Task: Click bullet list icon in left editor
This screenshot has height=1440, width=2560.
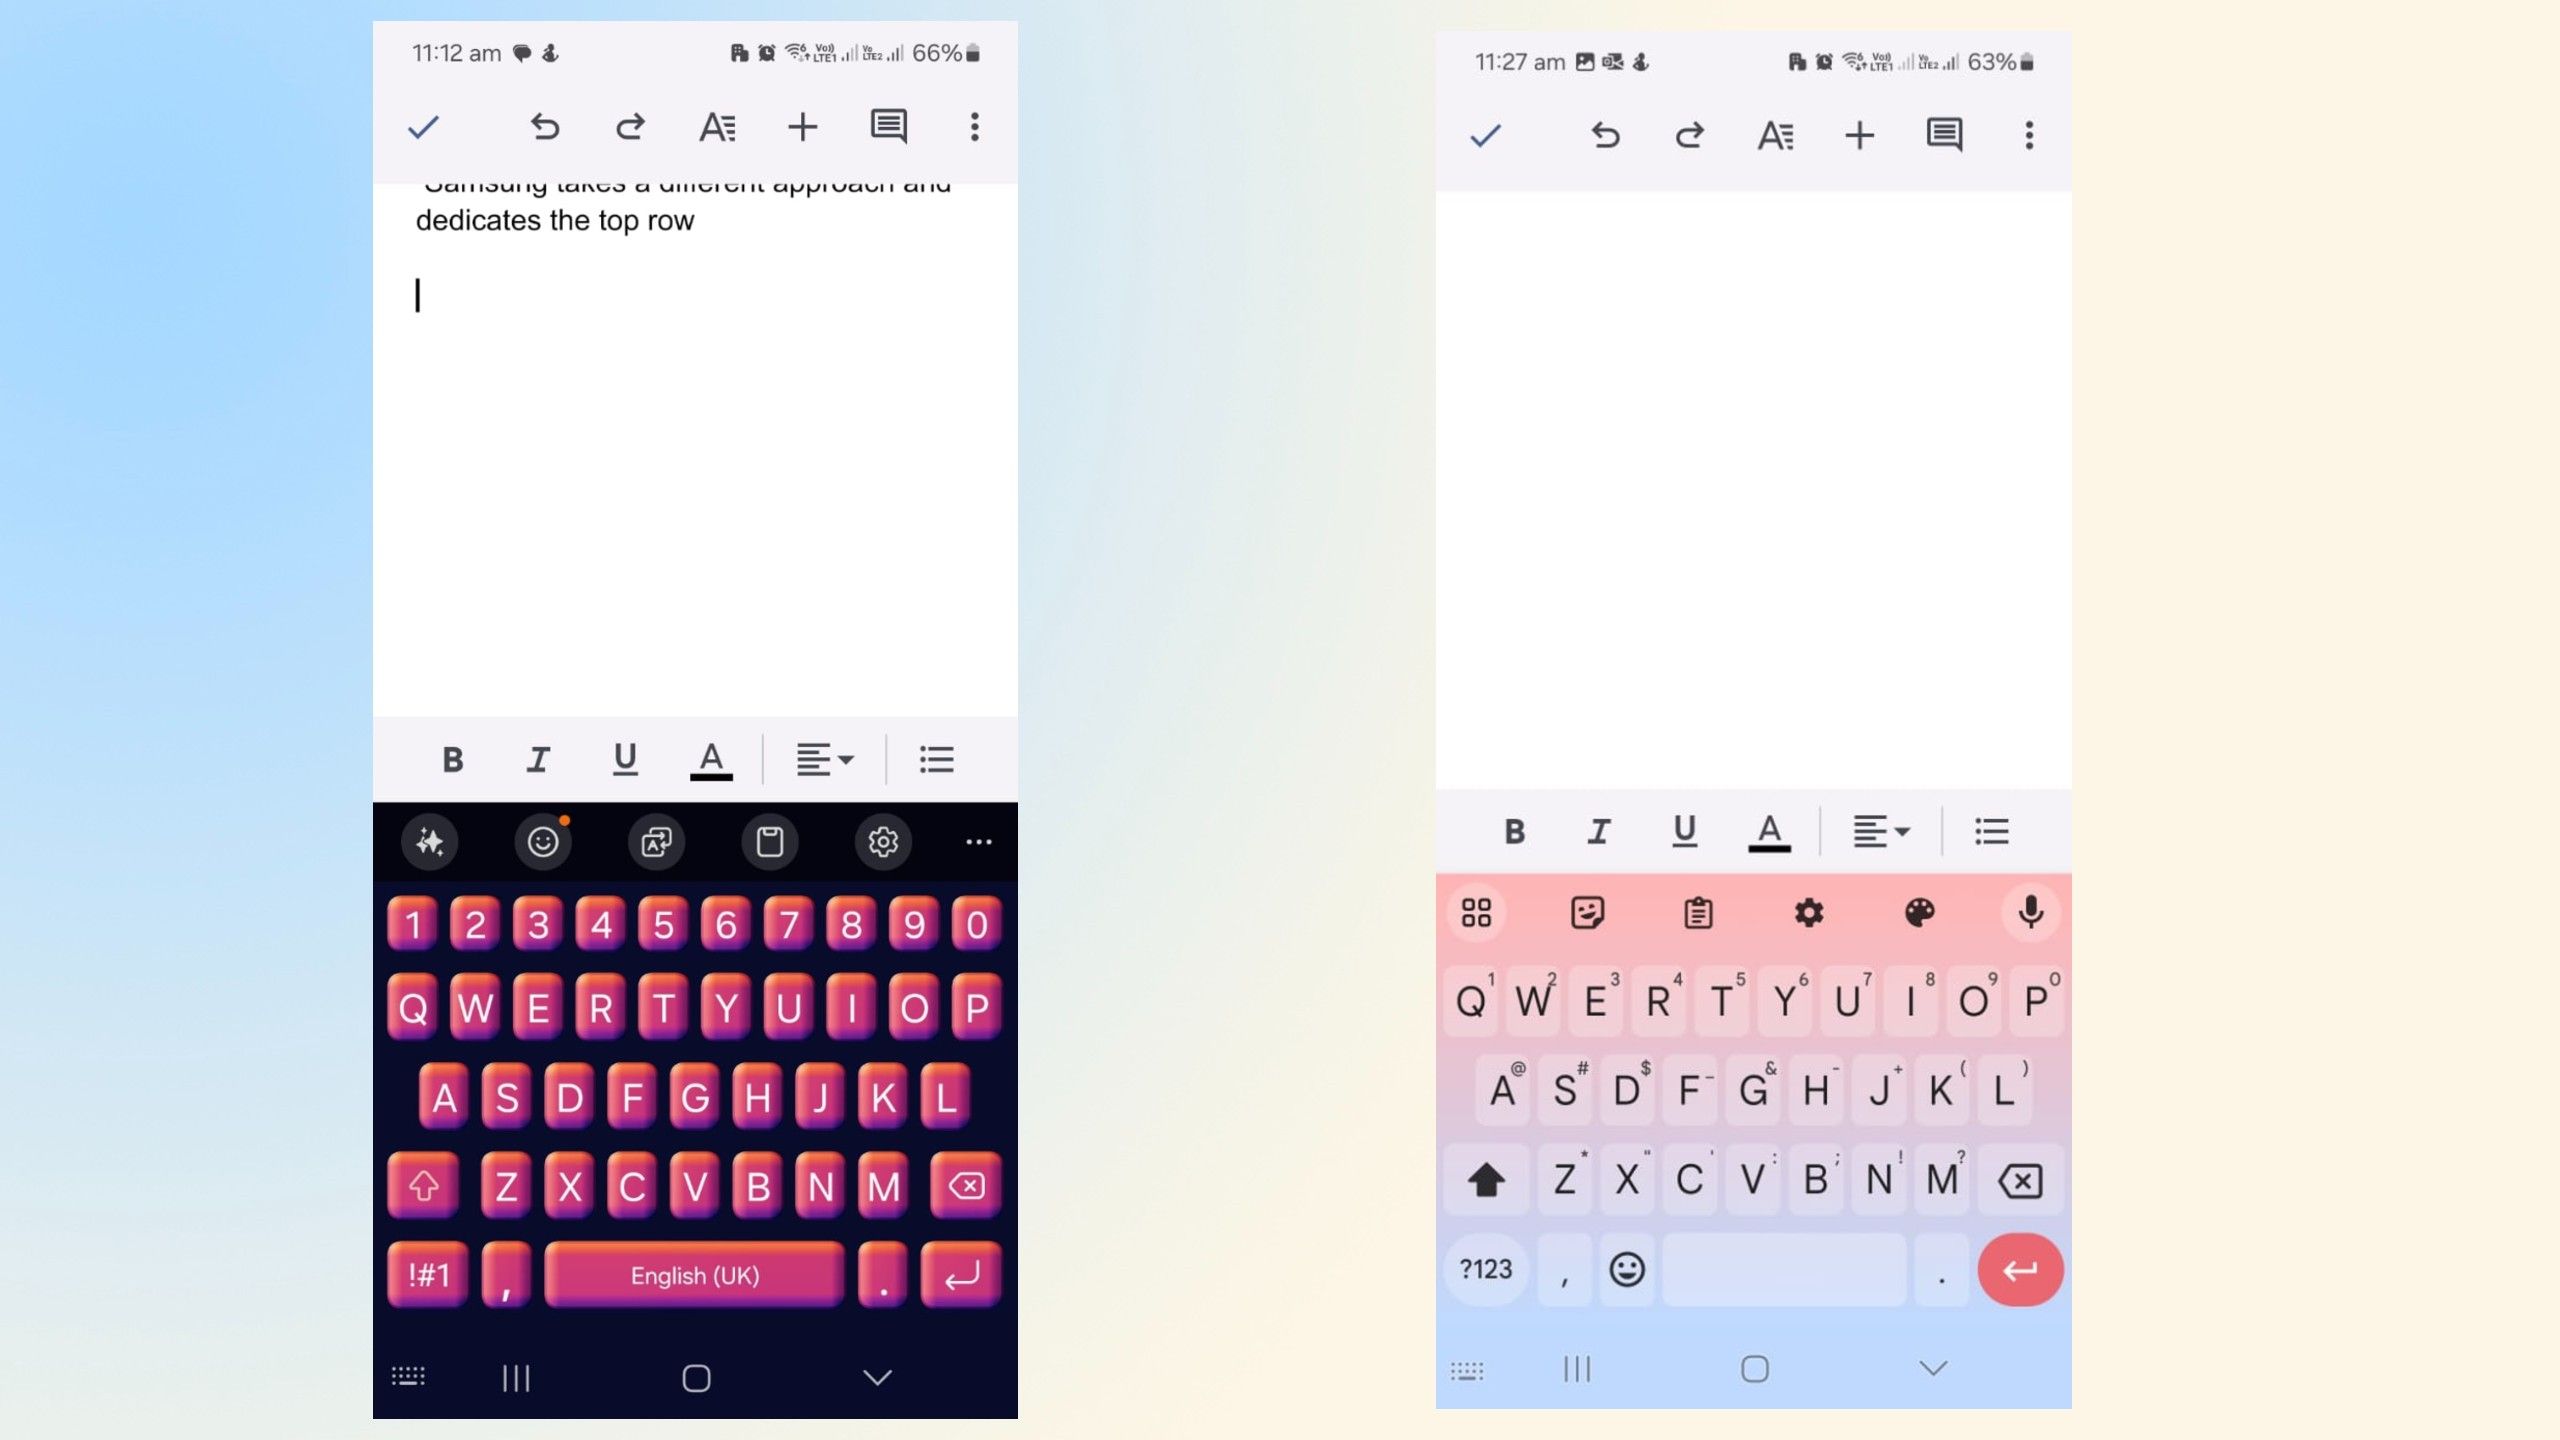Action: tap(939, 760)
